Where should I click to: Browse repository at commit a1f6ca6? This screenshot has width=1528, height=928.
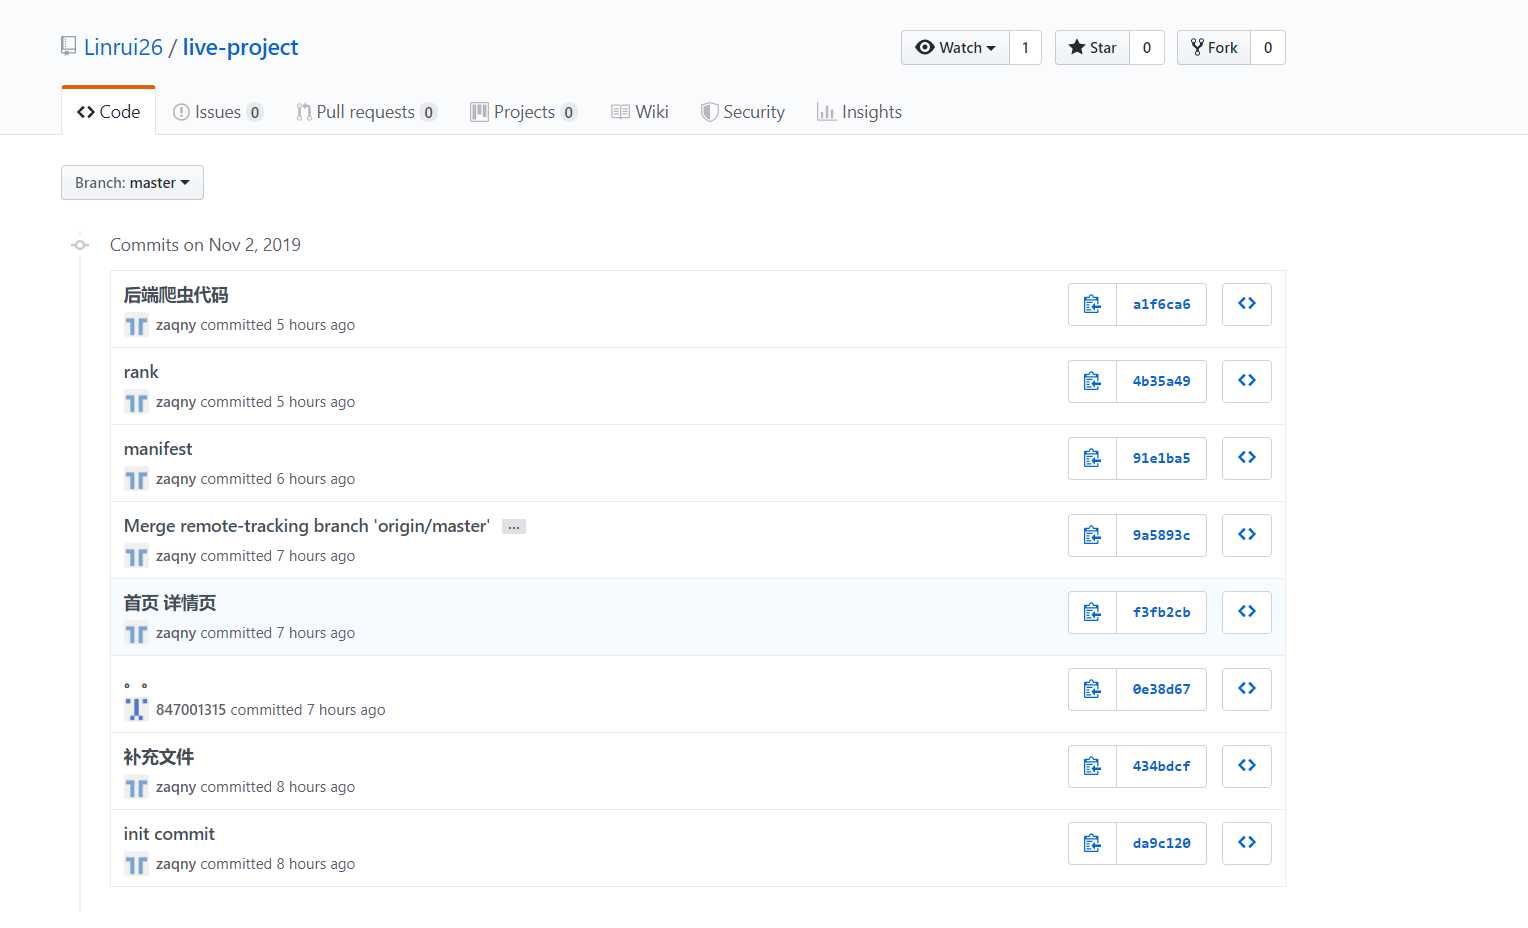click(x=1246, y=304)
